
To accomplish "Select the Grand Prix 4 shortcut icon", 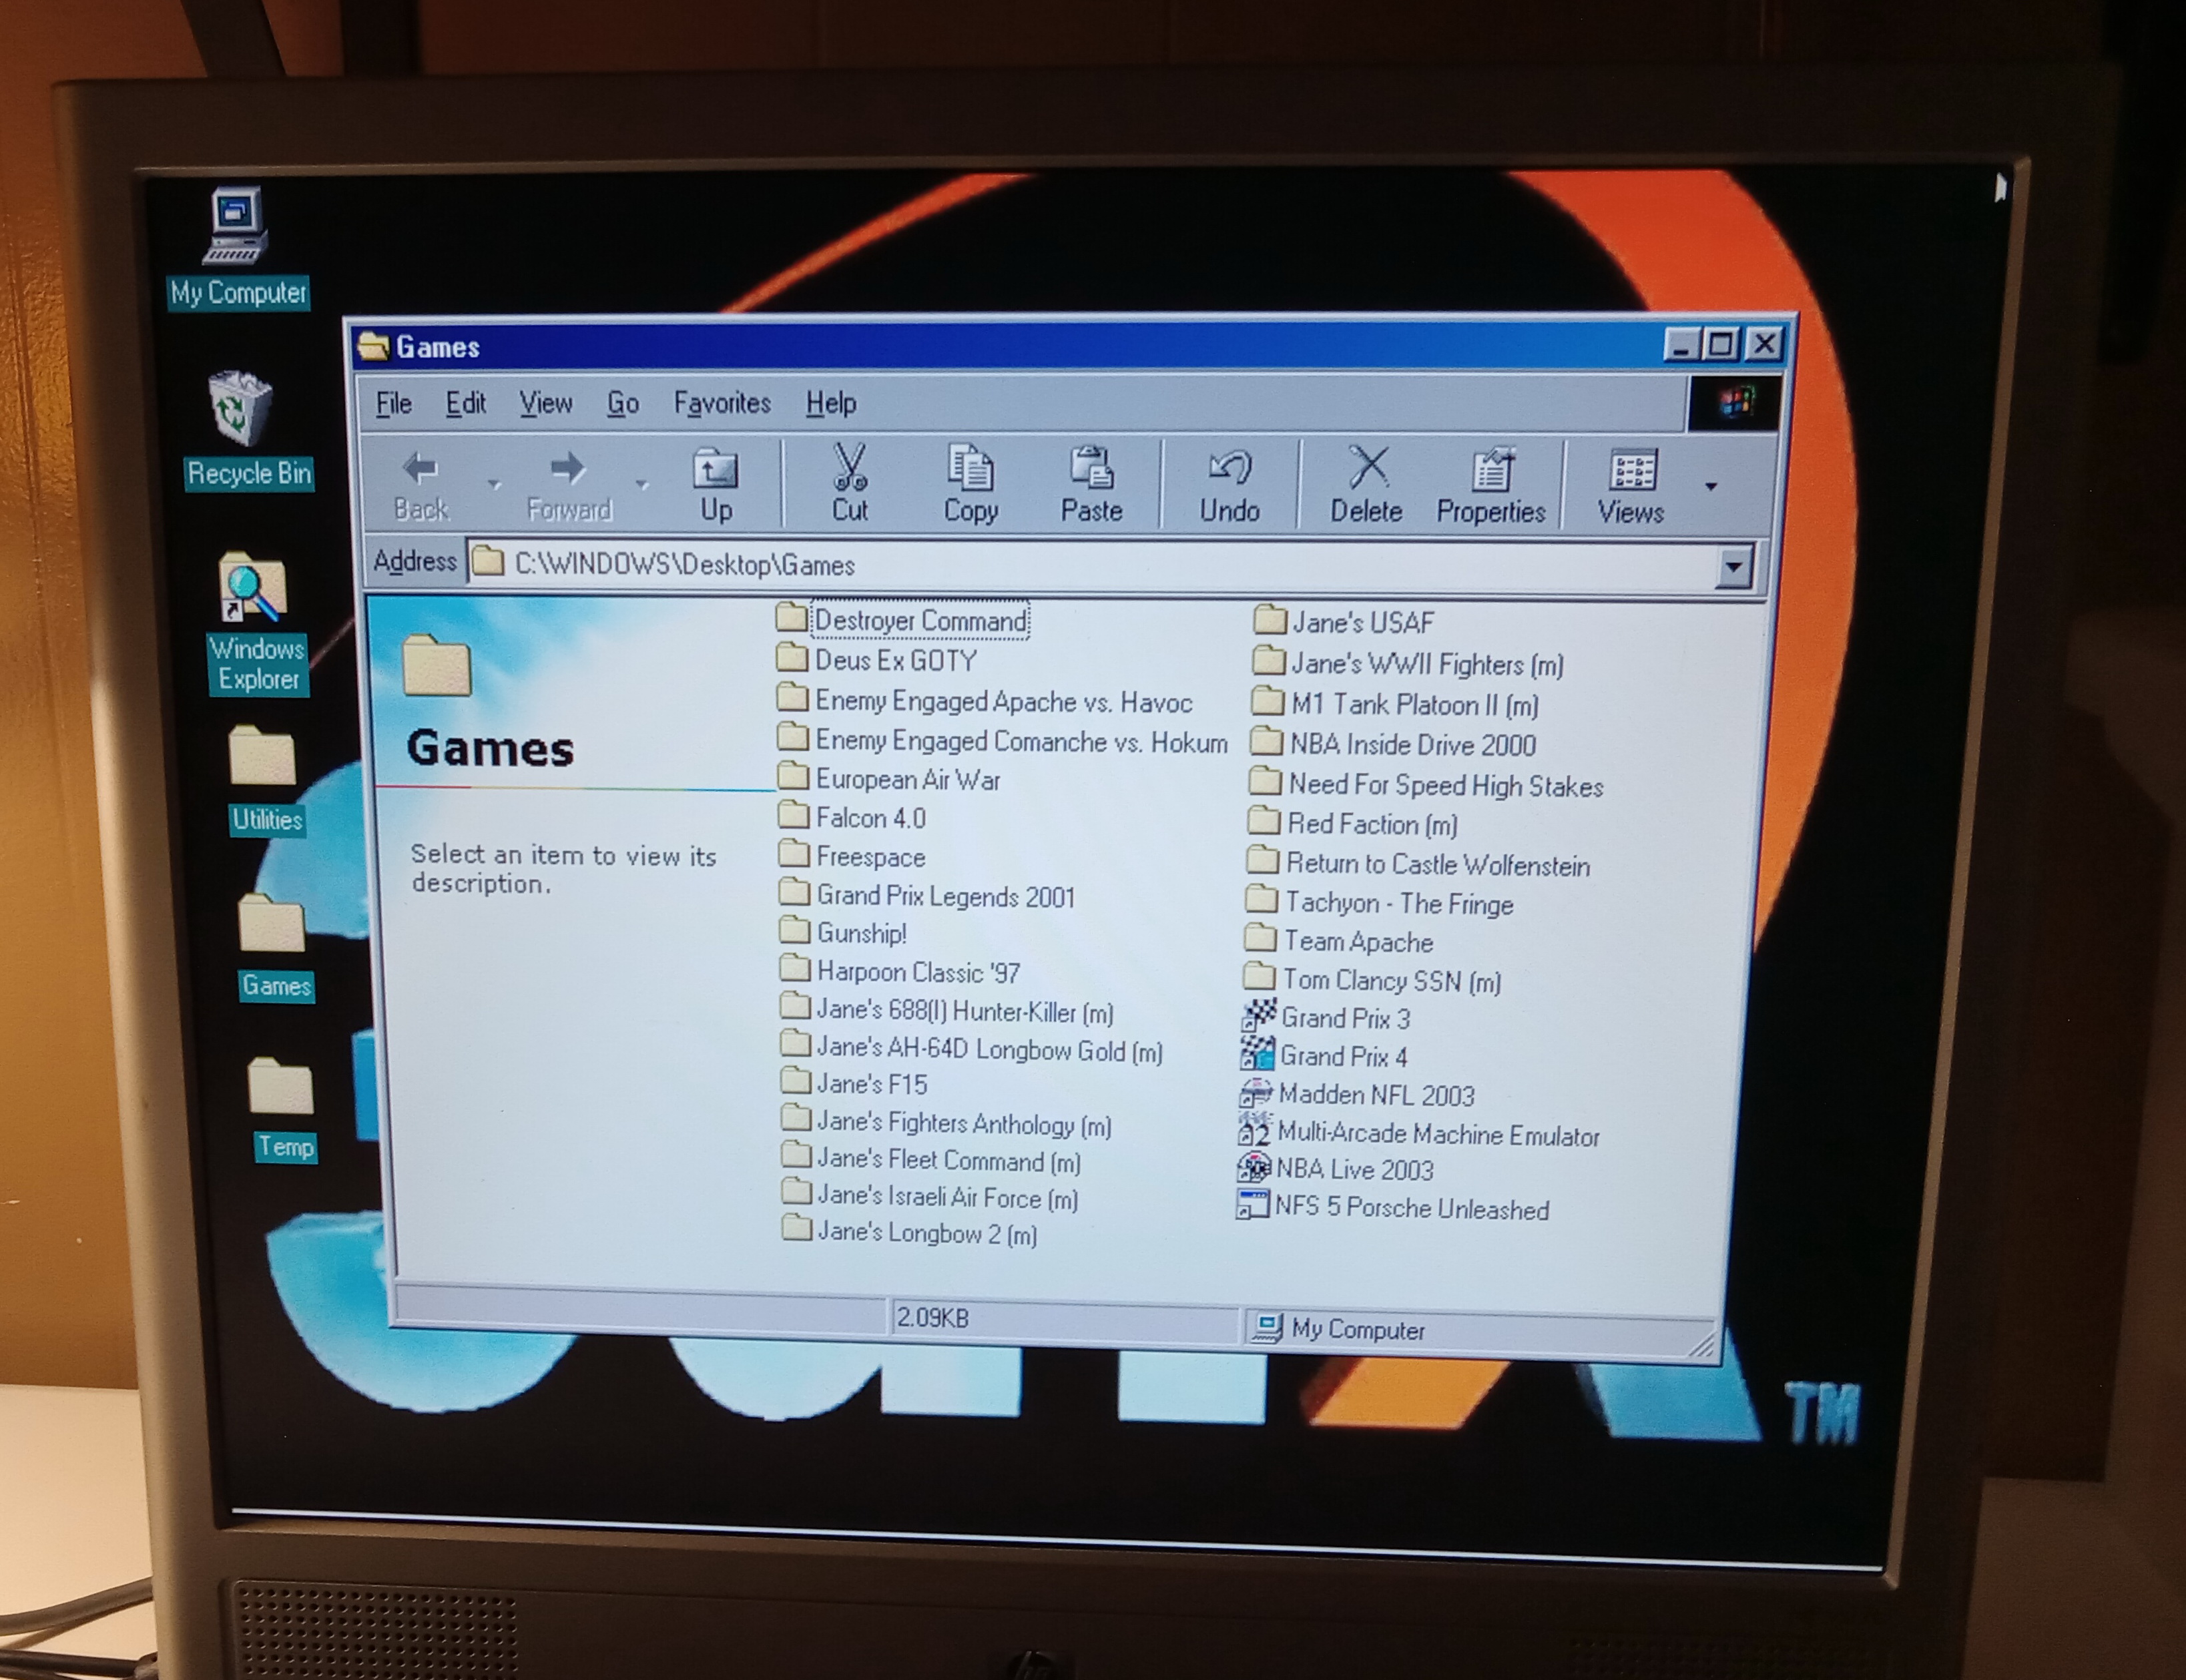I will tap(1258, 1054).
